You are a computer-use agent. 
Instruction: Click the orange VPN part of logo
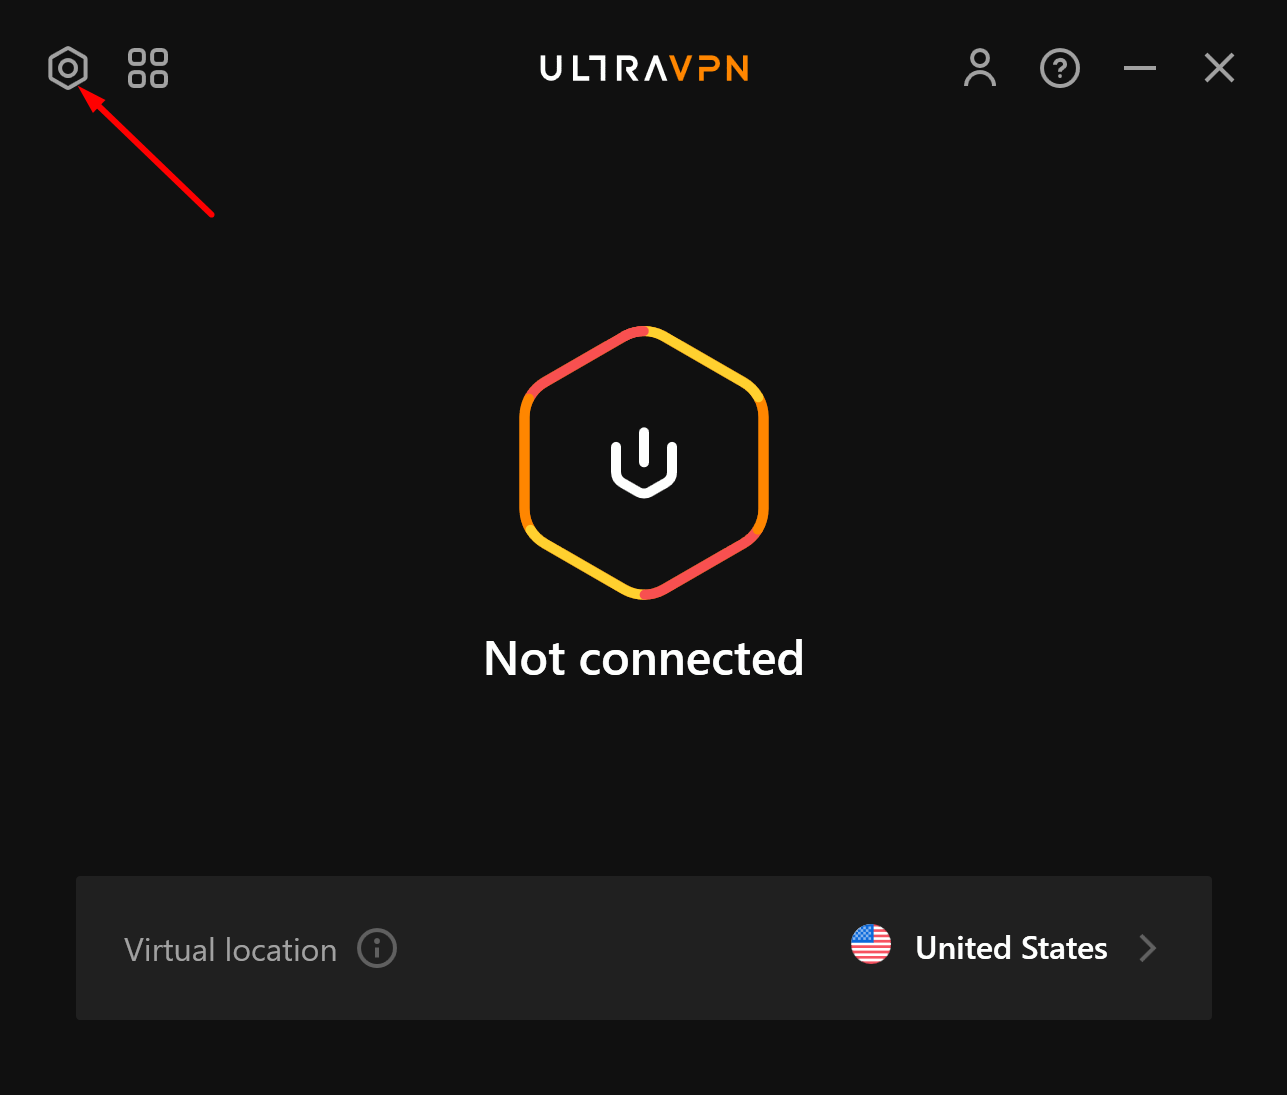coord(710,68)
